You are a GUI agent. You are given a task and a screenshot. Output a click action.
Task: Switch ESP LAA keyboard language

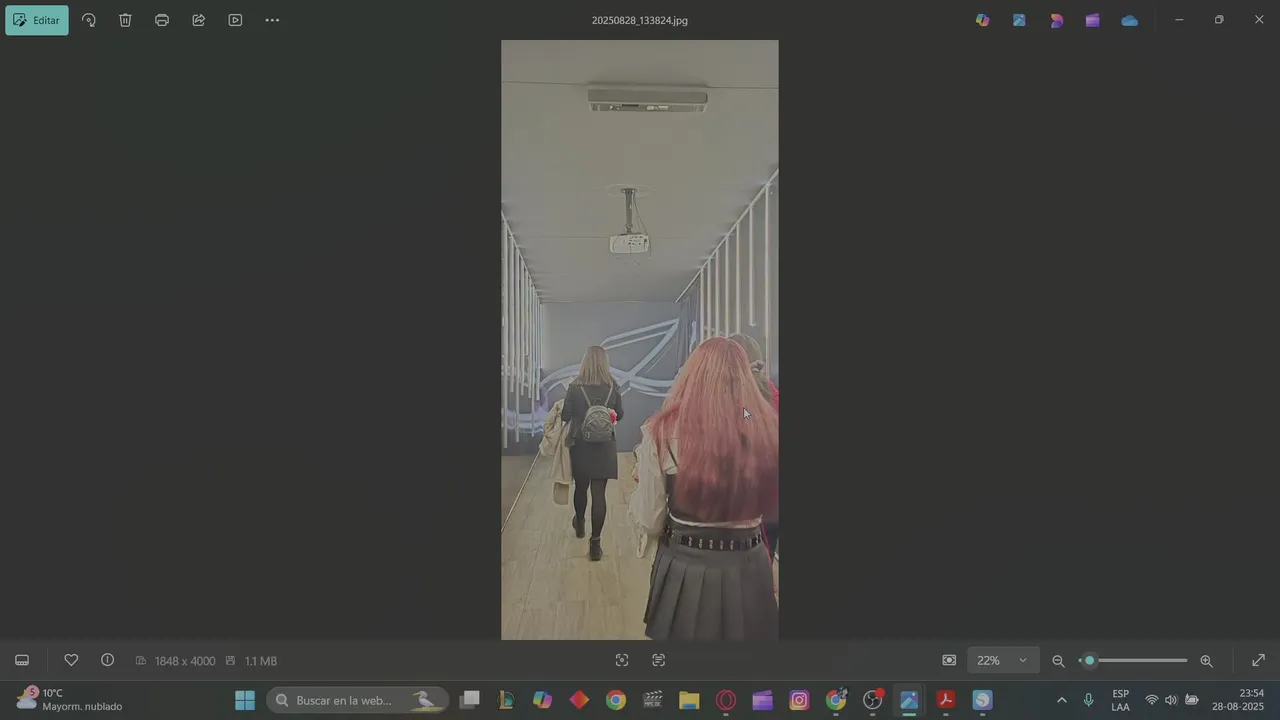[1121, 700]
